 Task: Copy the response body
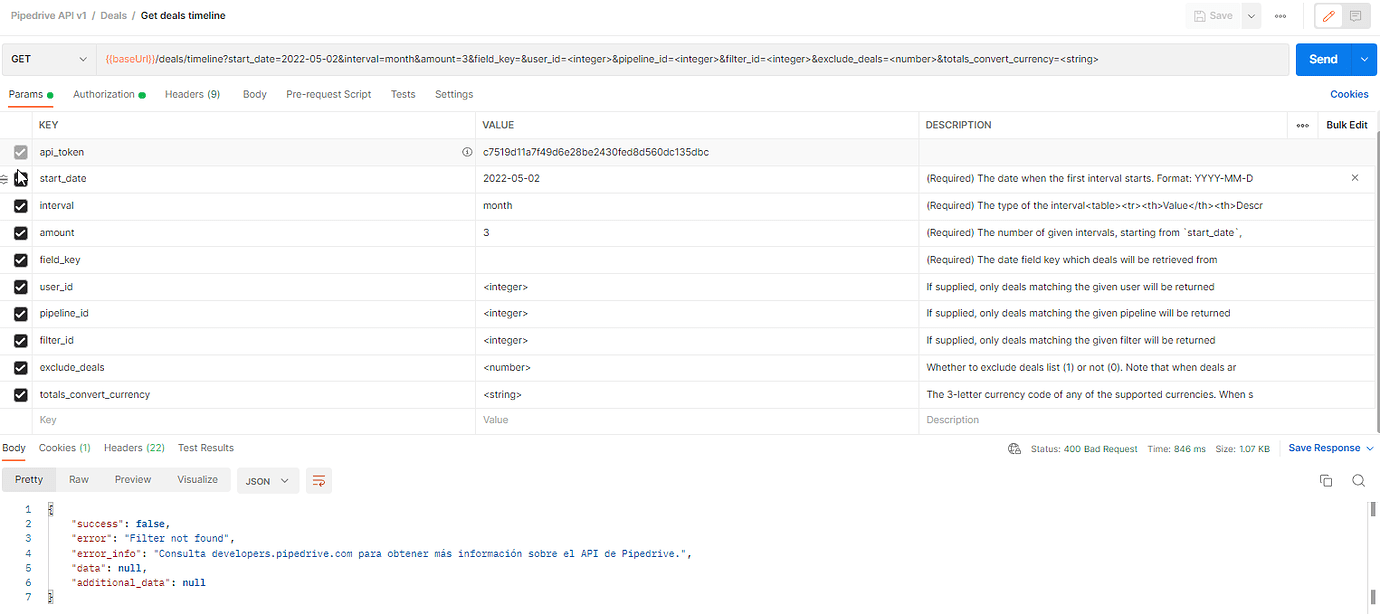pyautogui.click(x=1326, y=480)
